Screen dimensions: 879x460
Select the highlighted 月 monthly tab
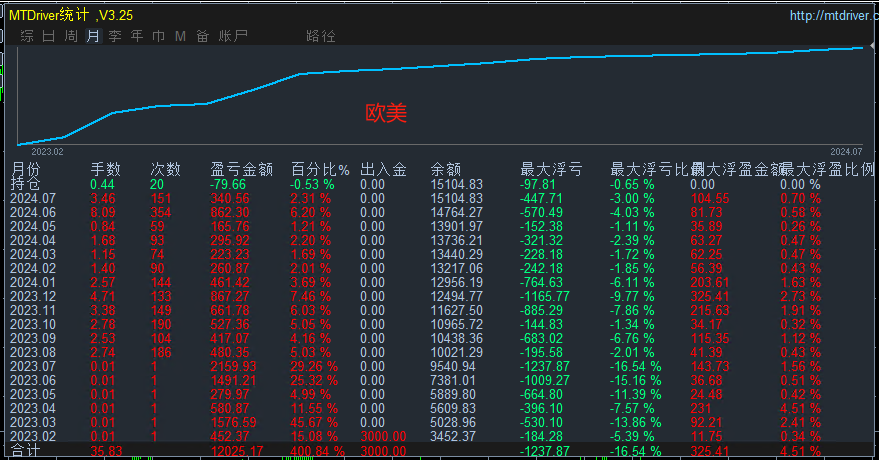coord(93,36)
